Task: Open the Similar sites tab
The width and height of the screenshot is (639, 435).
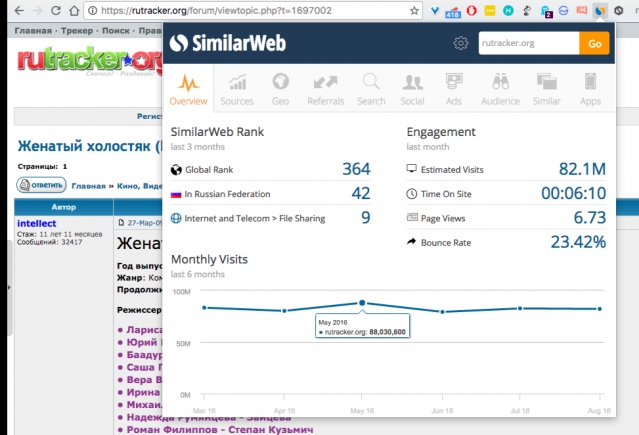Action: [x=546, y=89]
